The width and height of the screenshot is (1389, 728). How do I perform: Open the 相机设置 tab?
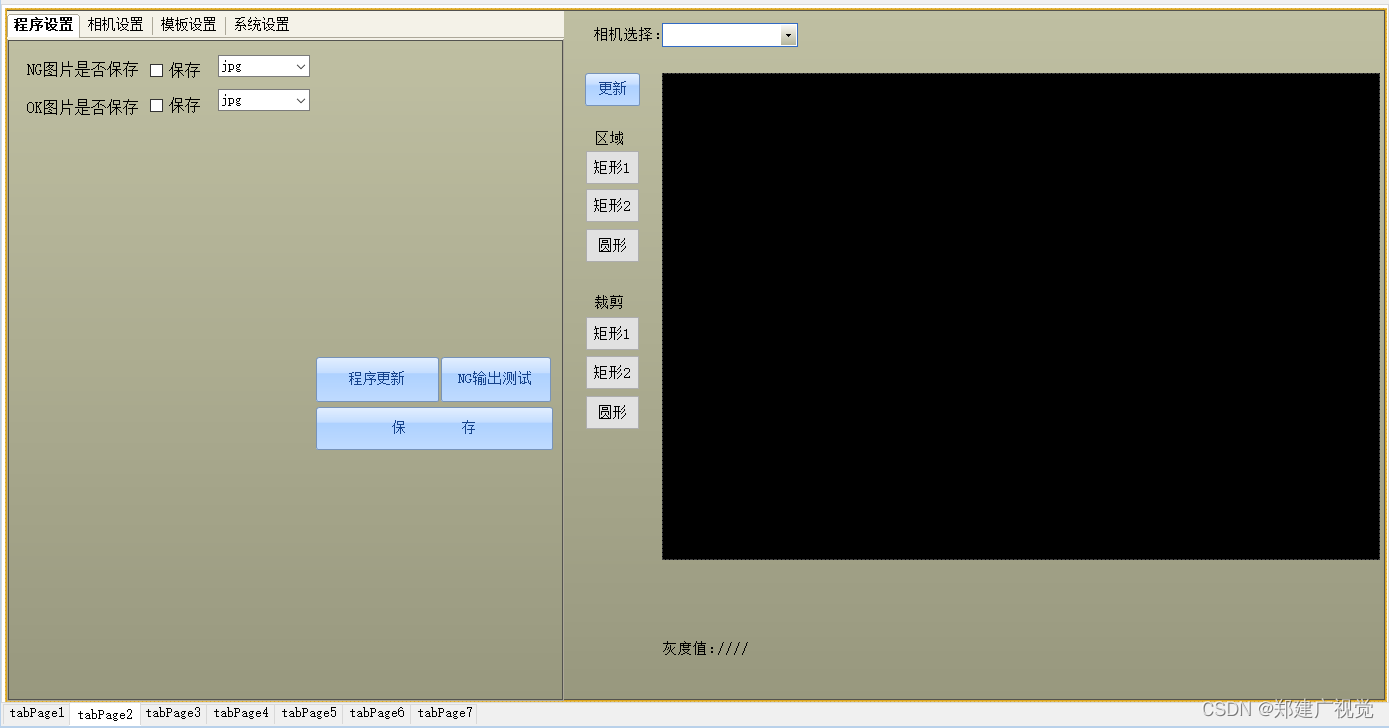[x=115, y=25]
